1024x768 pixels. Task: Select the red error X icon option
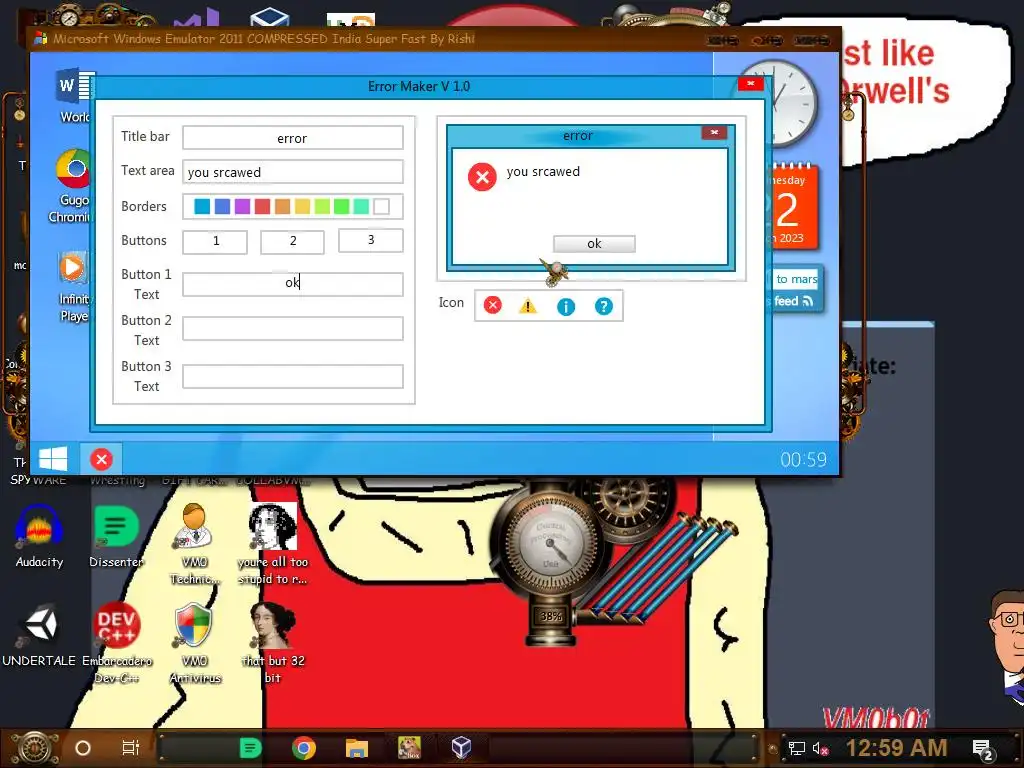(493, 306)
